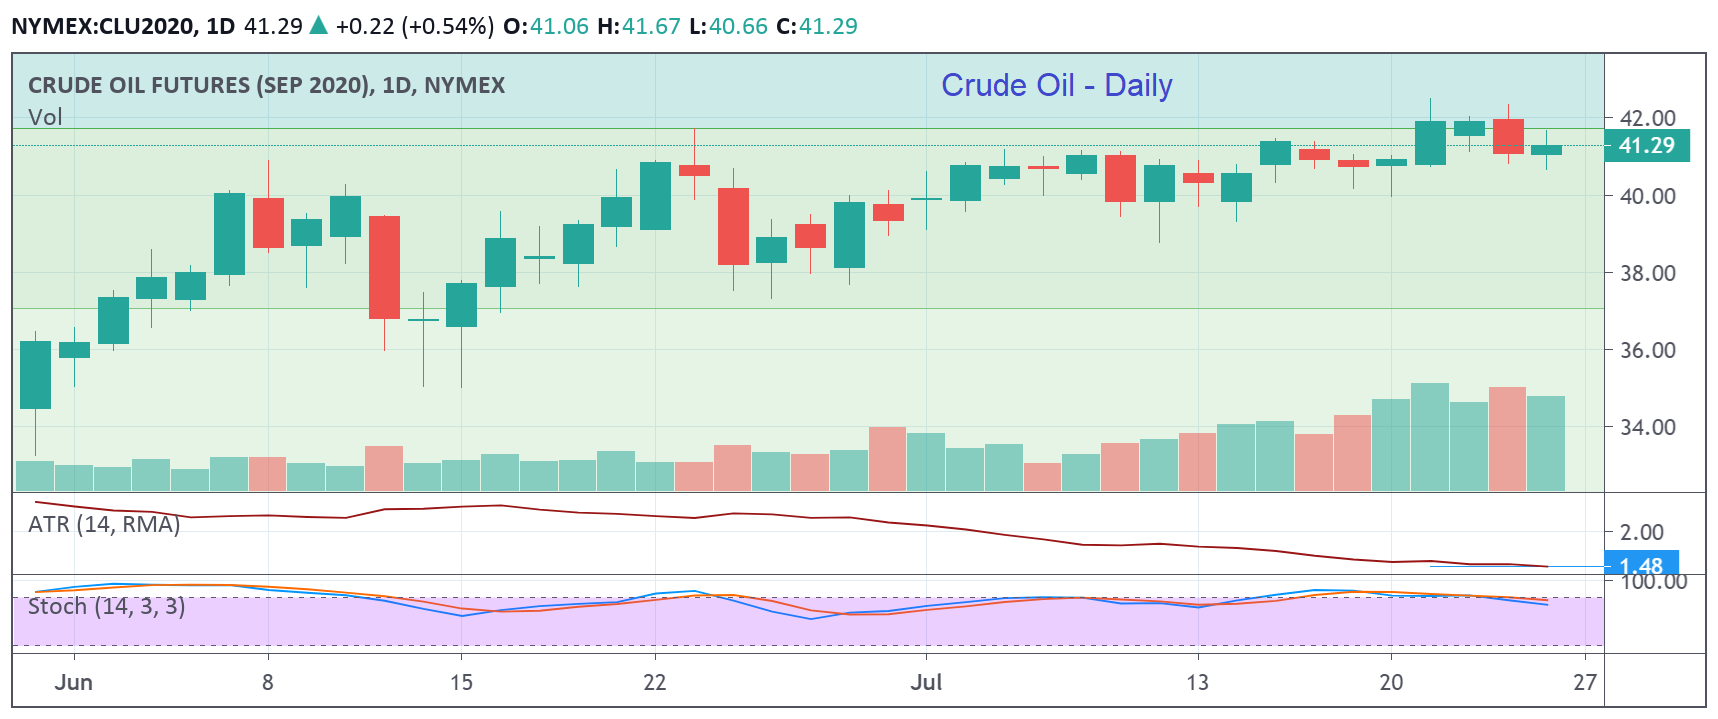The height and width of the screenshot is (719, 1718).
Task: Click the NYMEX:CLU2020 symbol text
Action: [x=103, y=26]
